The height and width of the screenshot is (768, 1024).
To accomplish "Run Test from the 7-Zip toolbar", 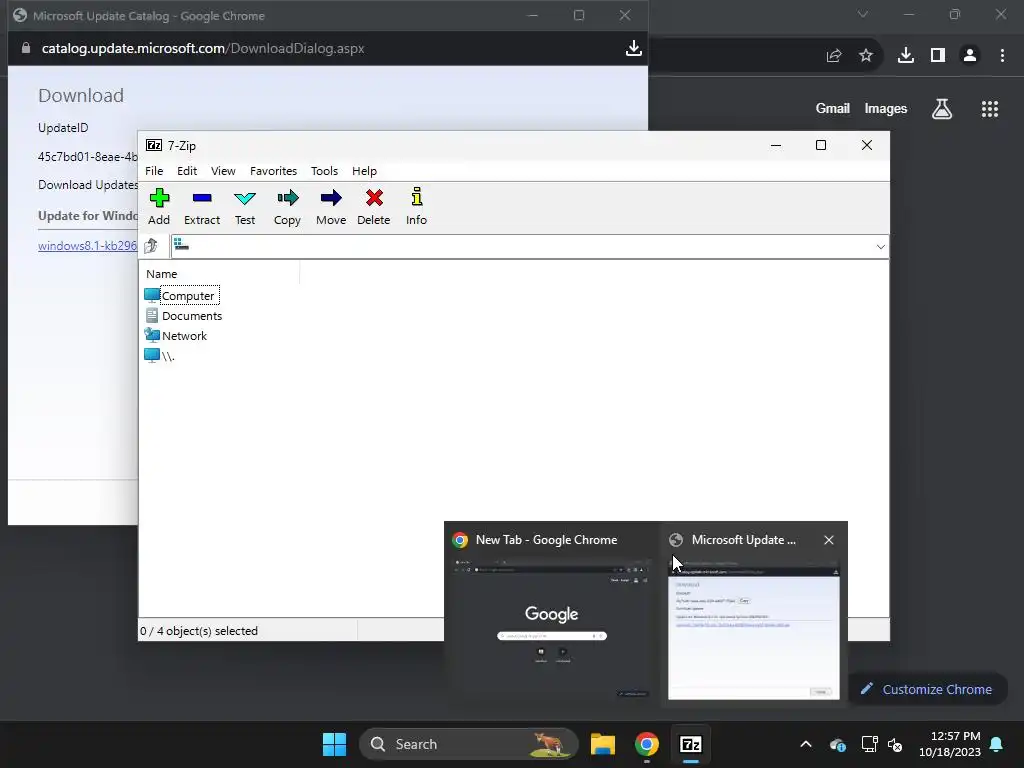I will [245, 206].
